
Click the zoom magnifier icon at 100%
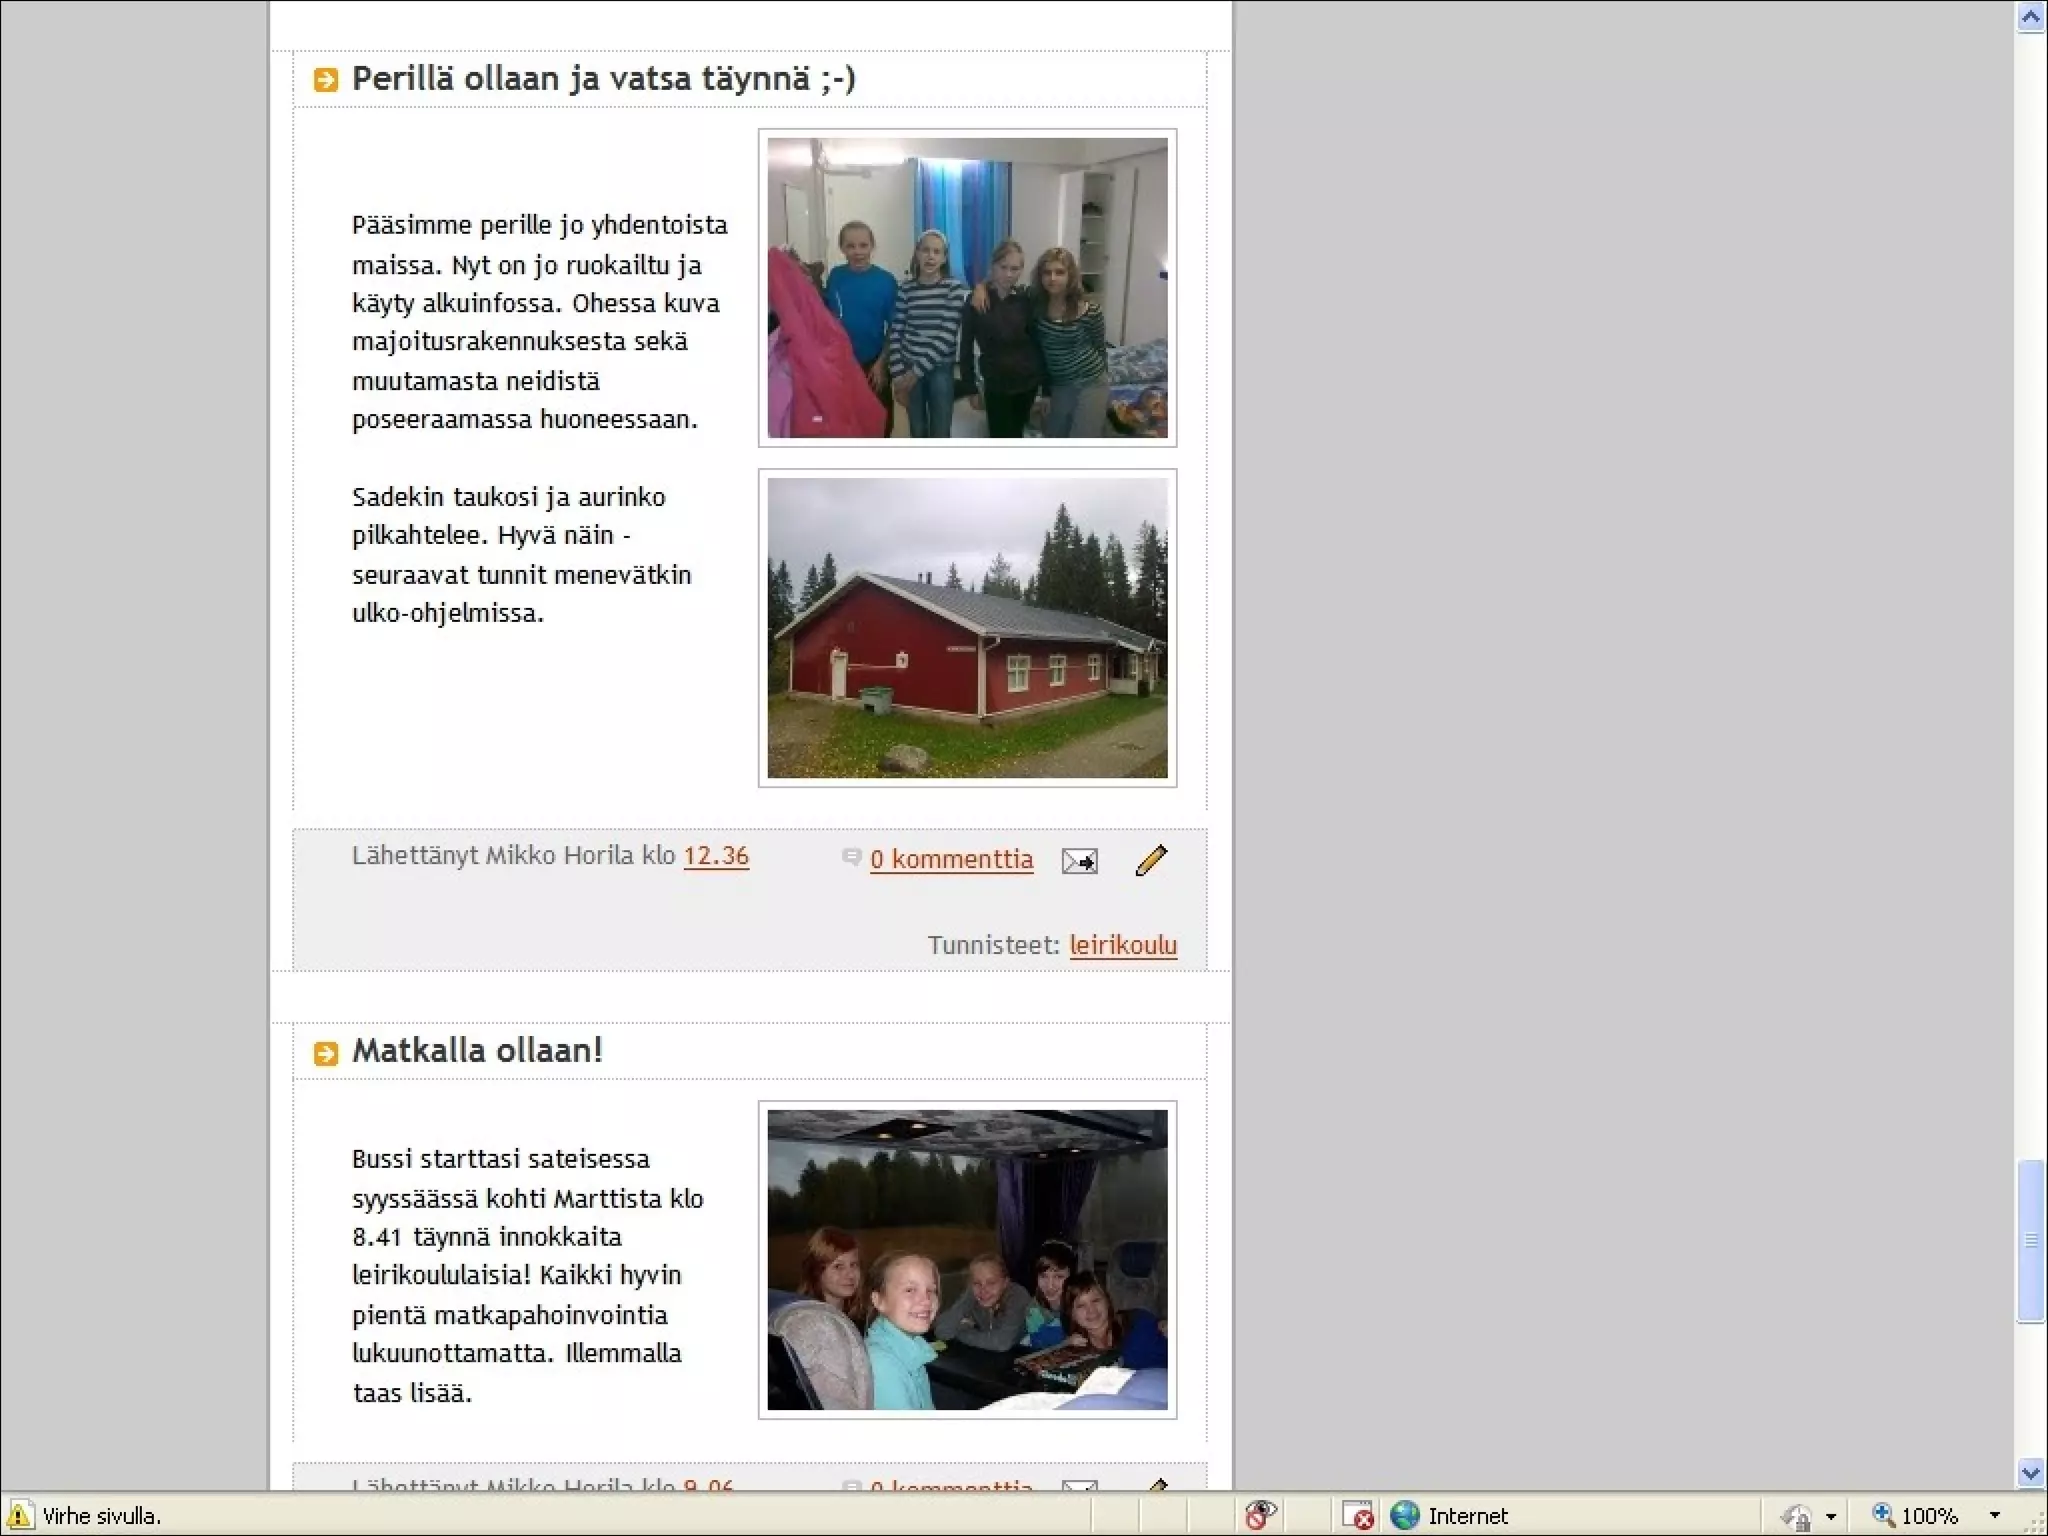click(x=1883, y=1515)
